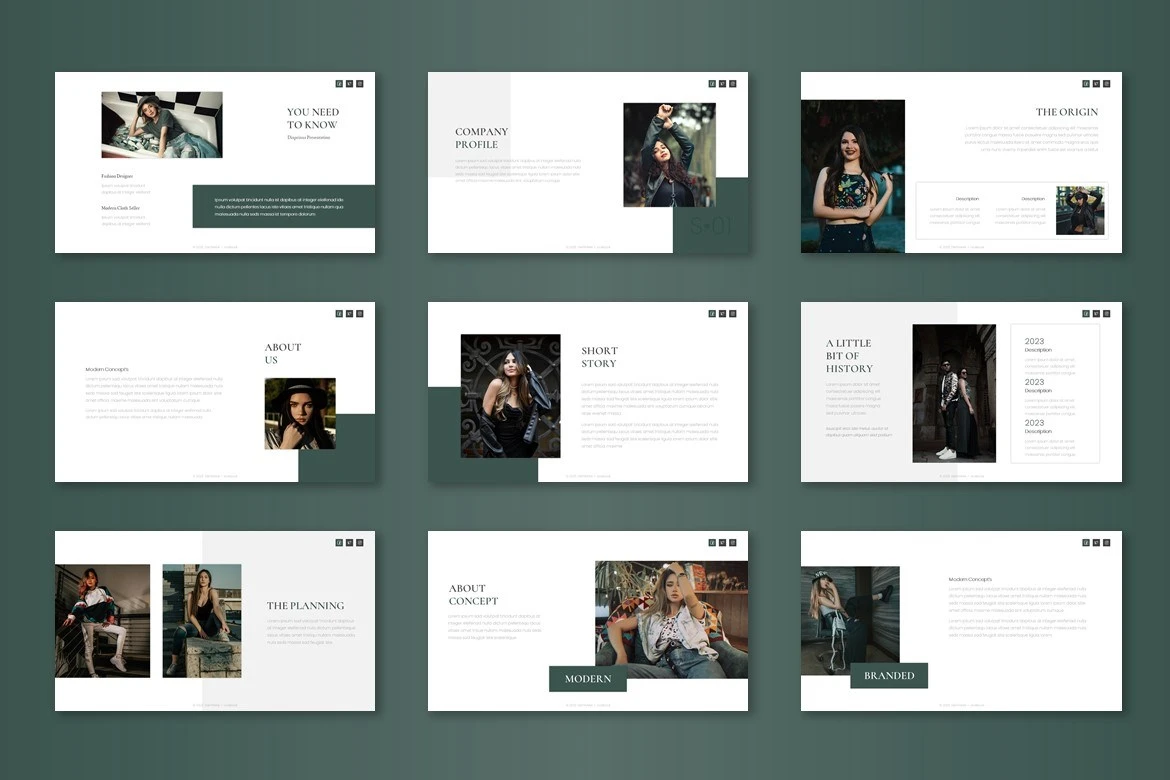
Task: Click the Twitter icon on The Origin slide
Action: point(1096,84)
